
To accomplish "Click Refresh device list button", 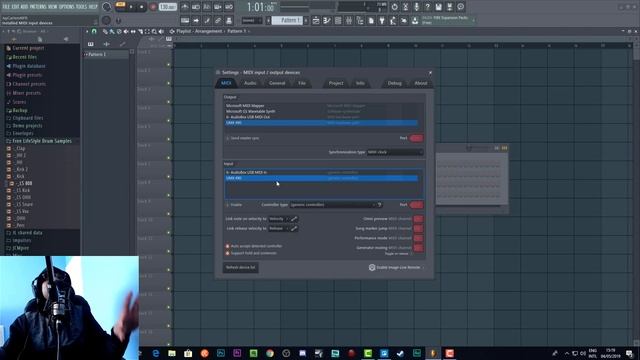I will point(240,268).
